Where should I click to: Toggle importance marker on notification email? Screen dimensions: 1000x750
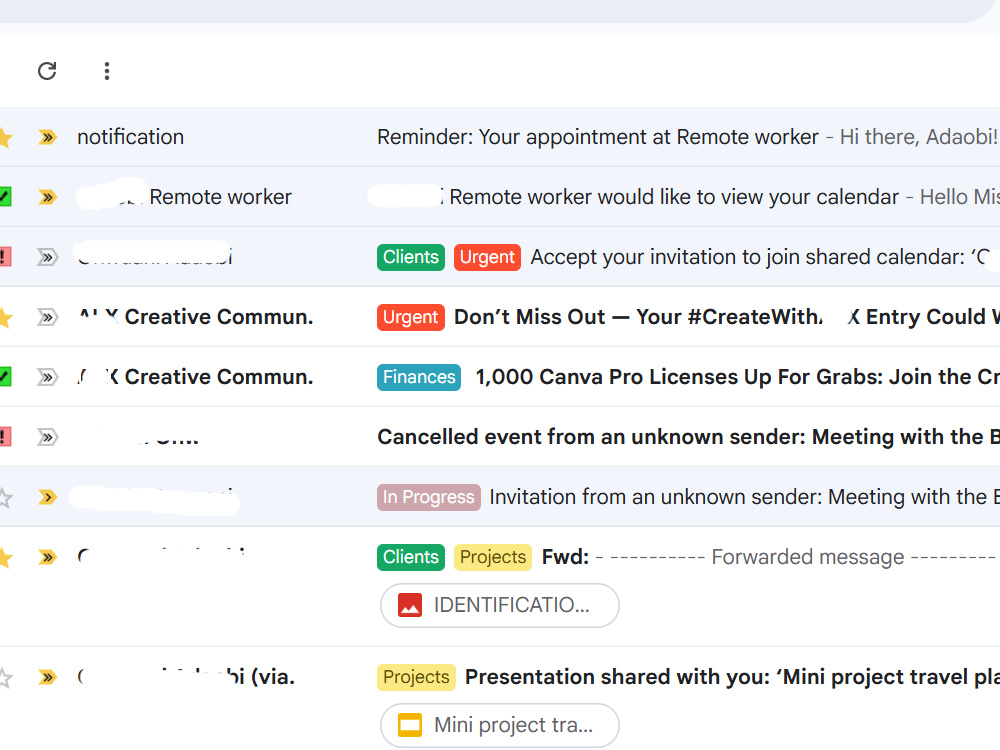coord(47,137)
